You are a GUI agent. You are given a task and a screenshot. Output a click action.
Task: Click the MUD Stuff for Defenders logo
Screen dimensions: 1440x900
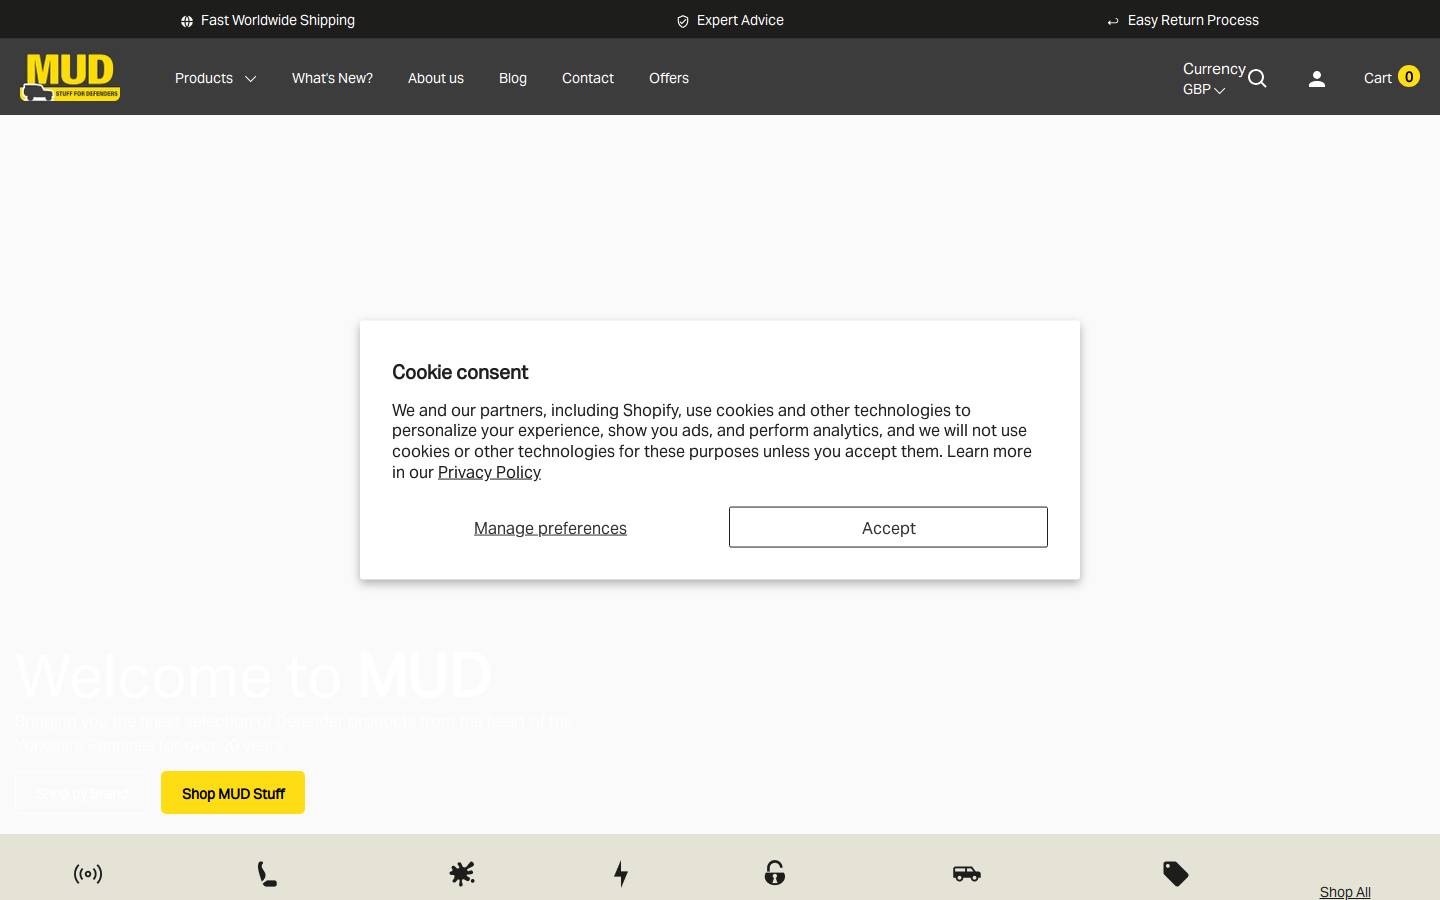coord(70,77)
